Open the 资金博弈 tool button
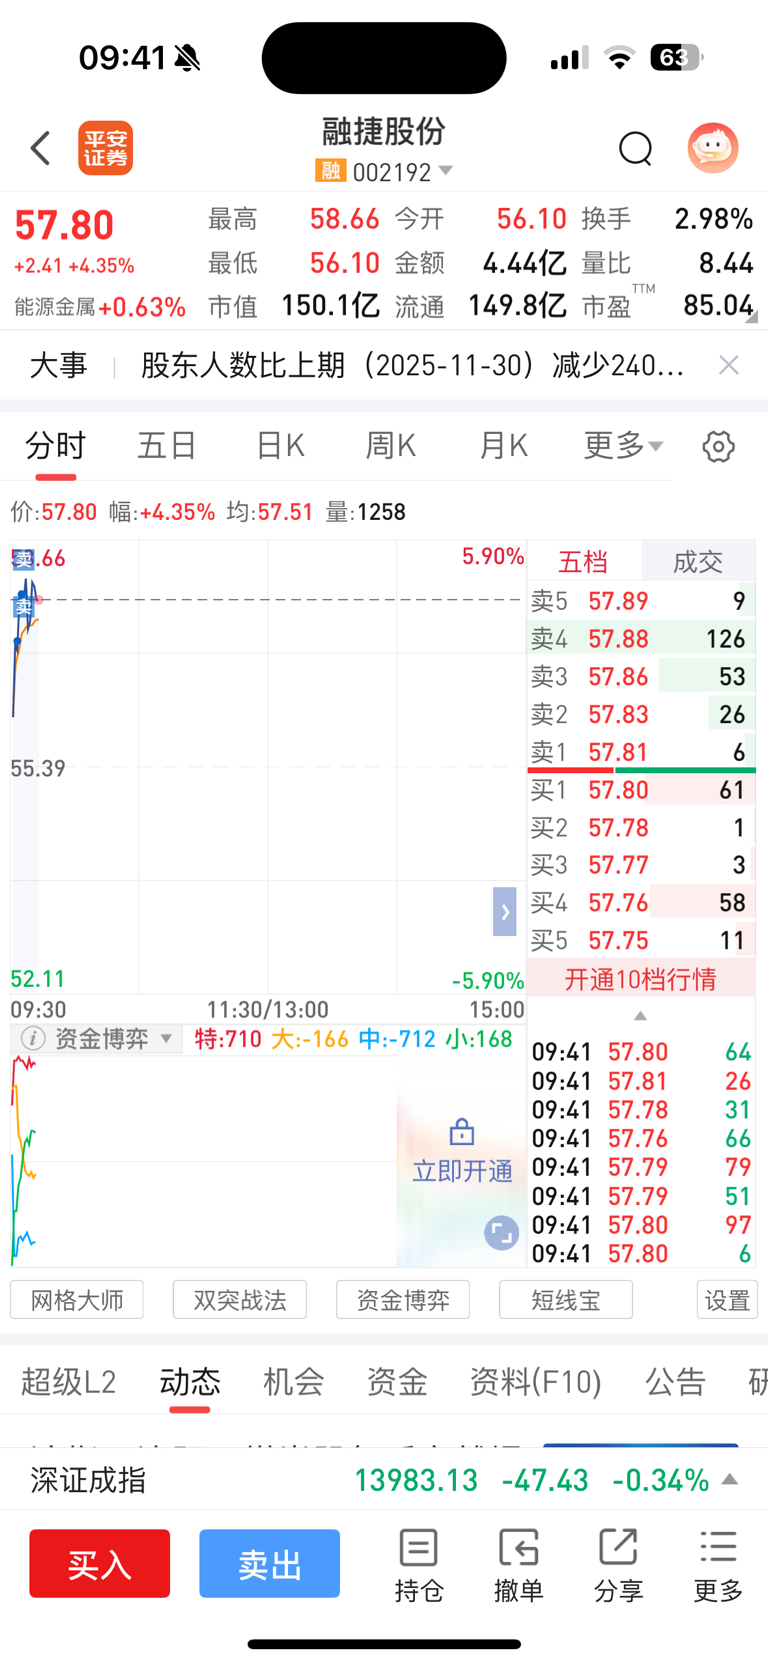Viewport: 769px width, 1665px height. coord(403,1300)
